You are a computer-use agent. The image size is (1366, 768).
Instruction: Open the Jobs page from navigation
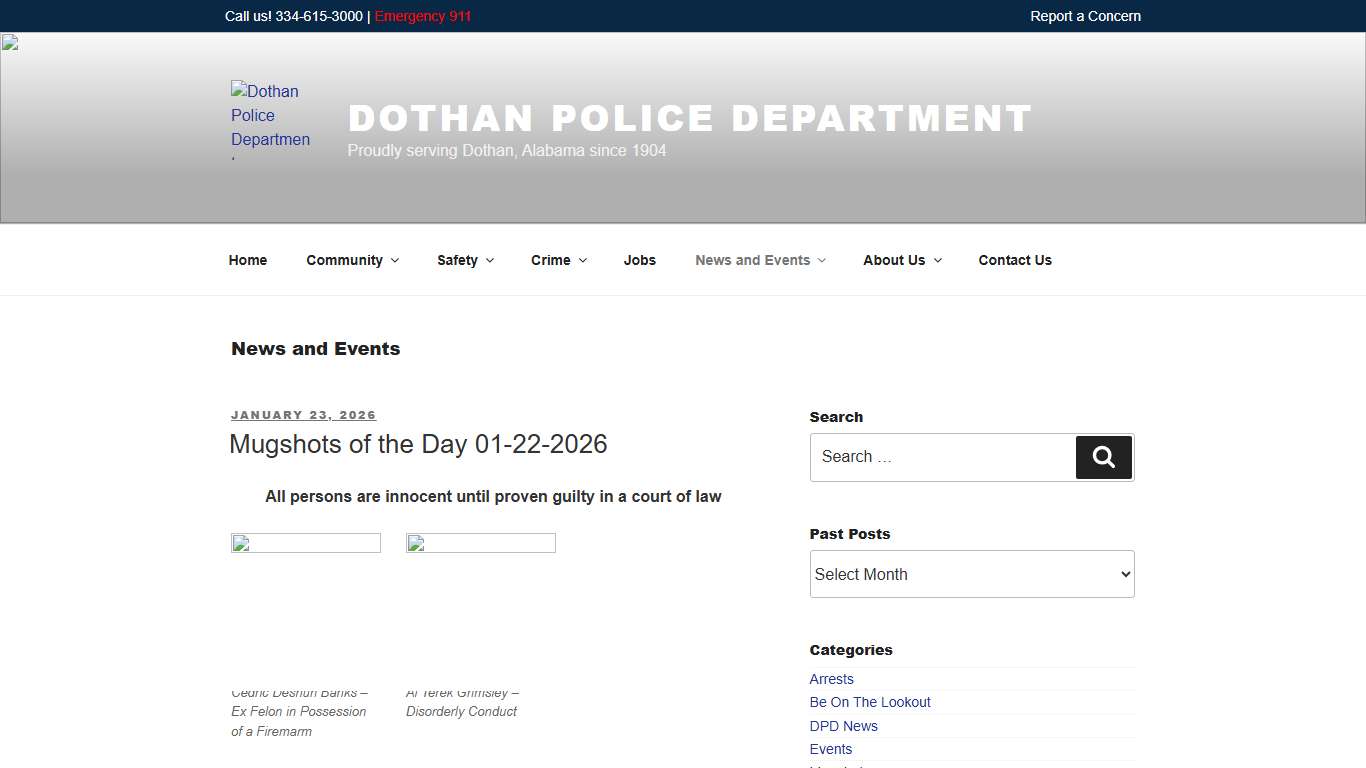click(639, 260)
